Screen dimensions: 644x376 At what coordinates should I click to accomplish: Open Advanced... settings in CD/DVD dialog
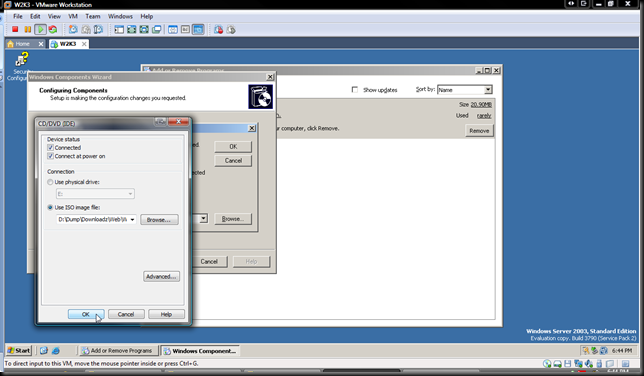point(161,277)
